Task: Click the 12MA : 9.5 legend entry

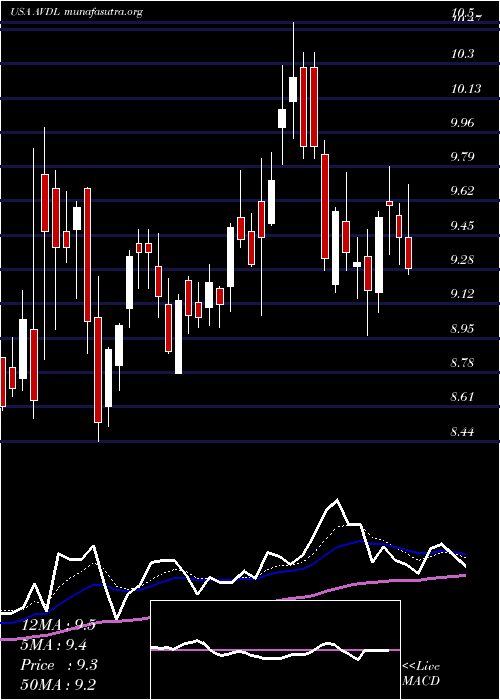Action: 58,625
